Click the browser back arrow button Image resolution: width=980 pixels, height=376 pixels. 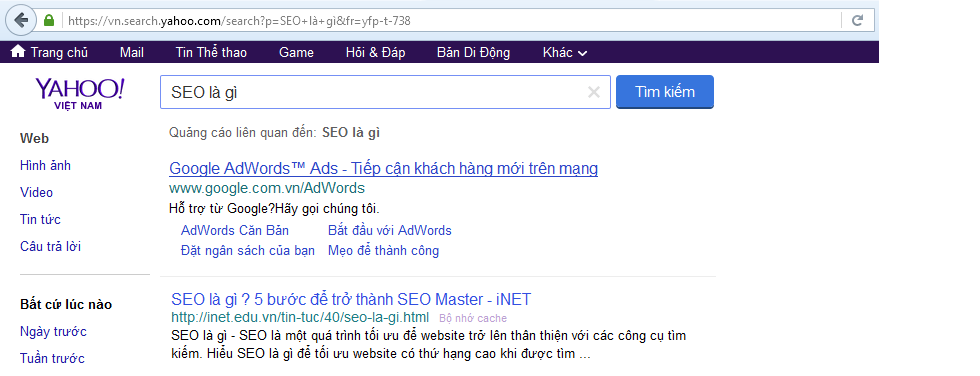[21, 20]
